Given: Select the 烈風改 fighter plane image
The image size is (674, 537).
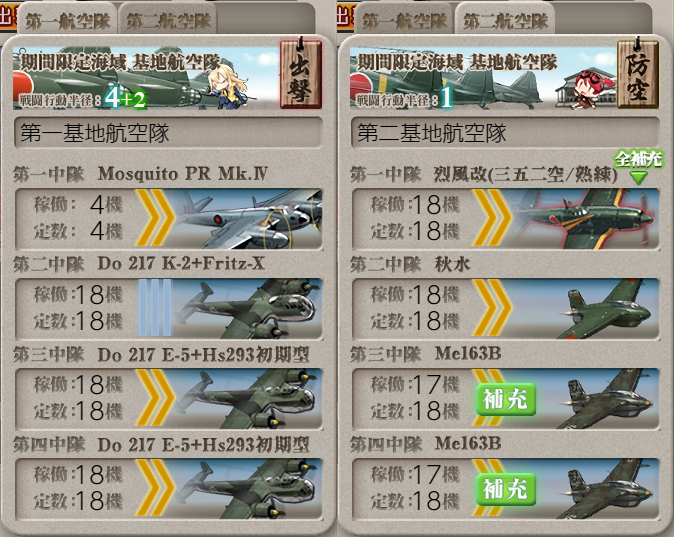Looking at the screenshot, I should pyautogui.click(x=585, y=219).
